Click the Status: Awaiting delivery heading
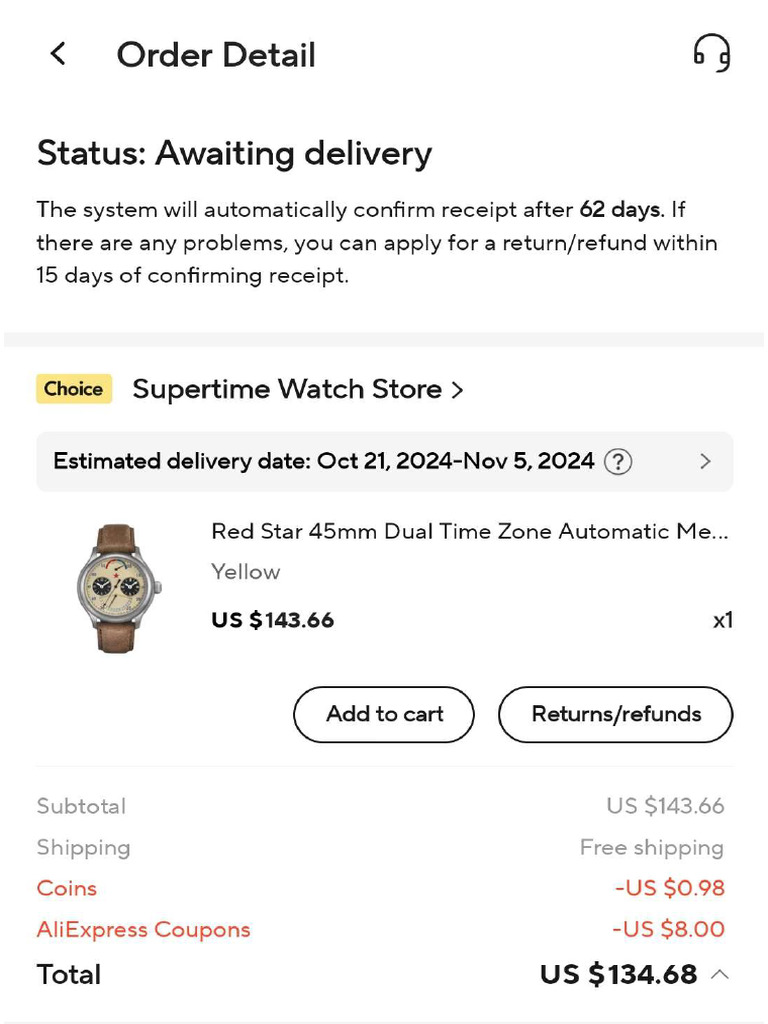The image size is (768, 1024). [x=234, y=153]
